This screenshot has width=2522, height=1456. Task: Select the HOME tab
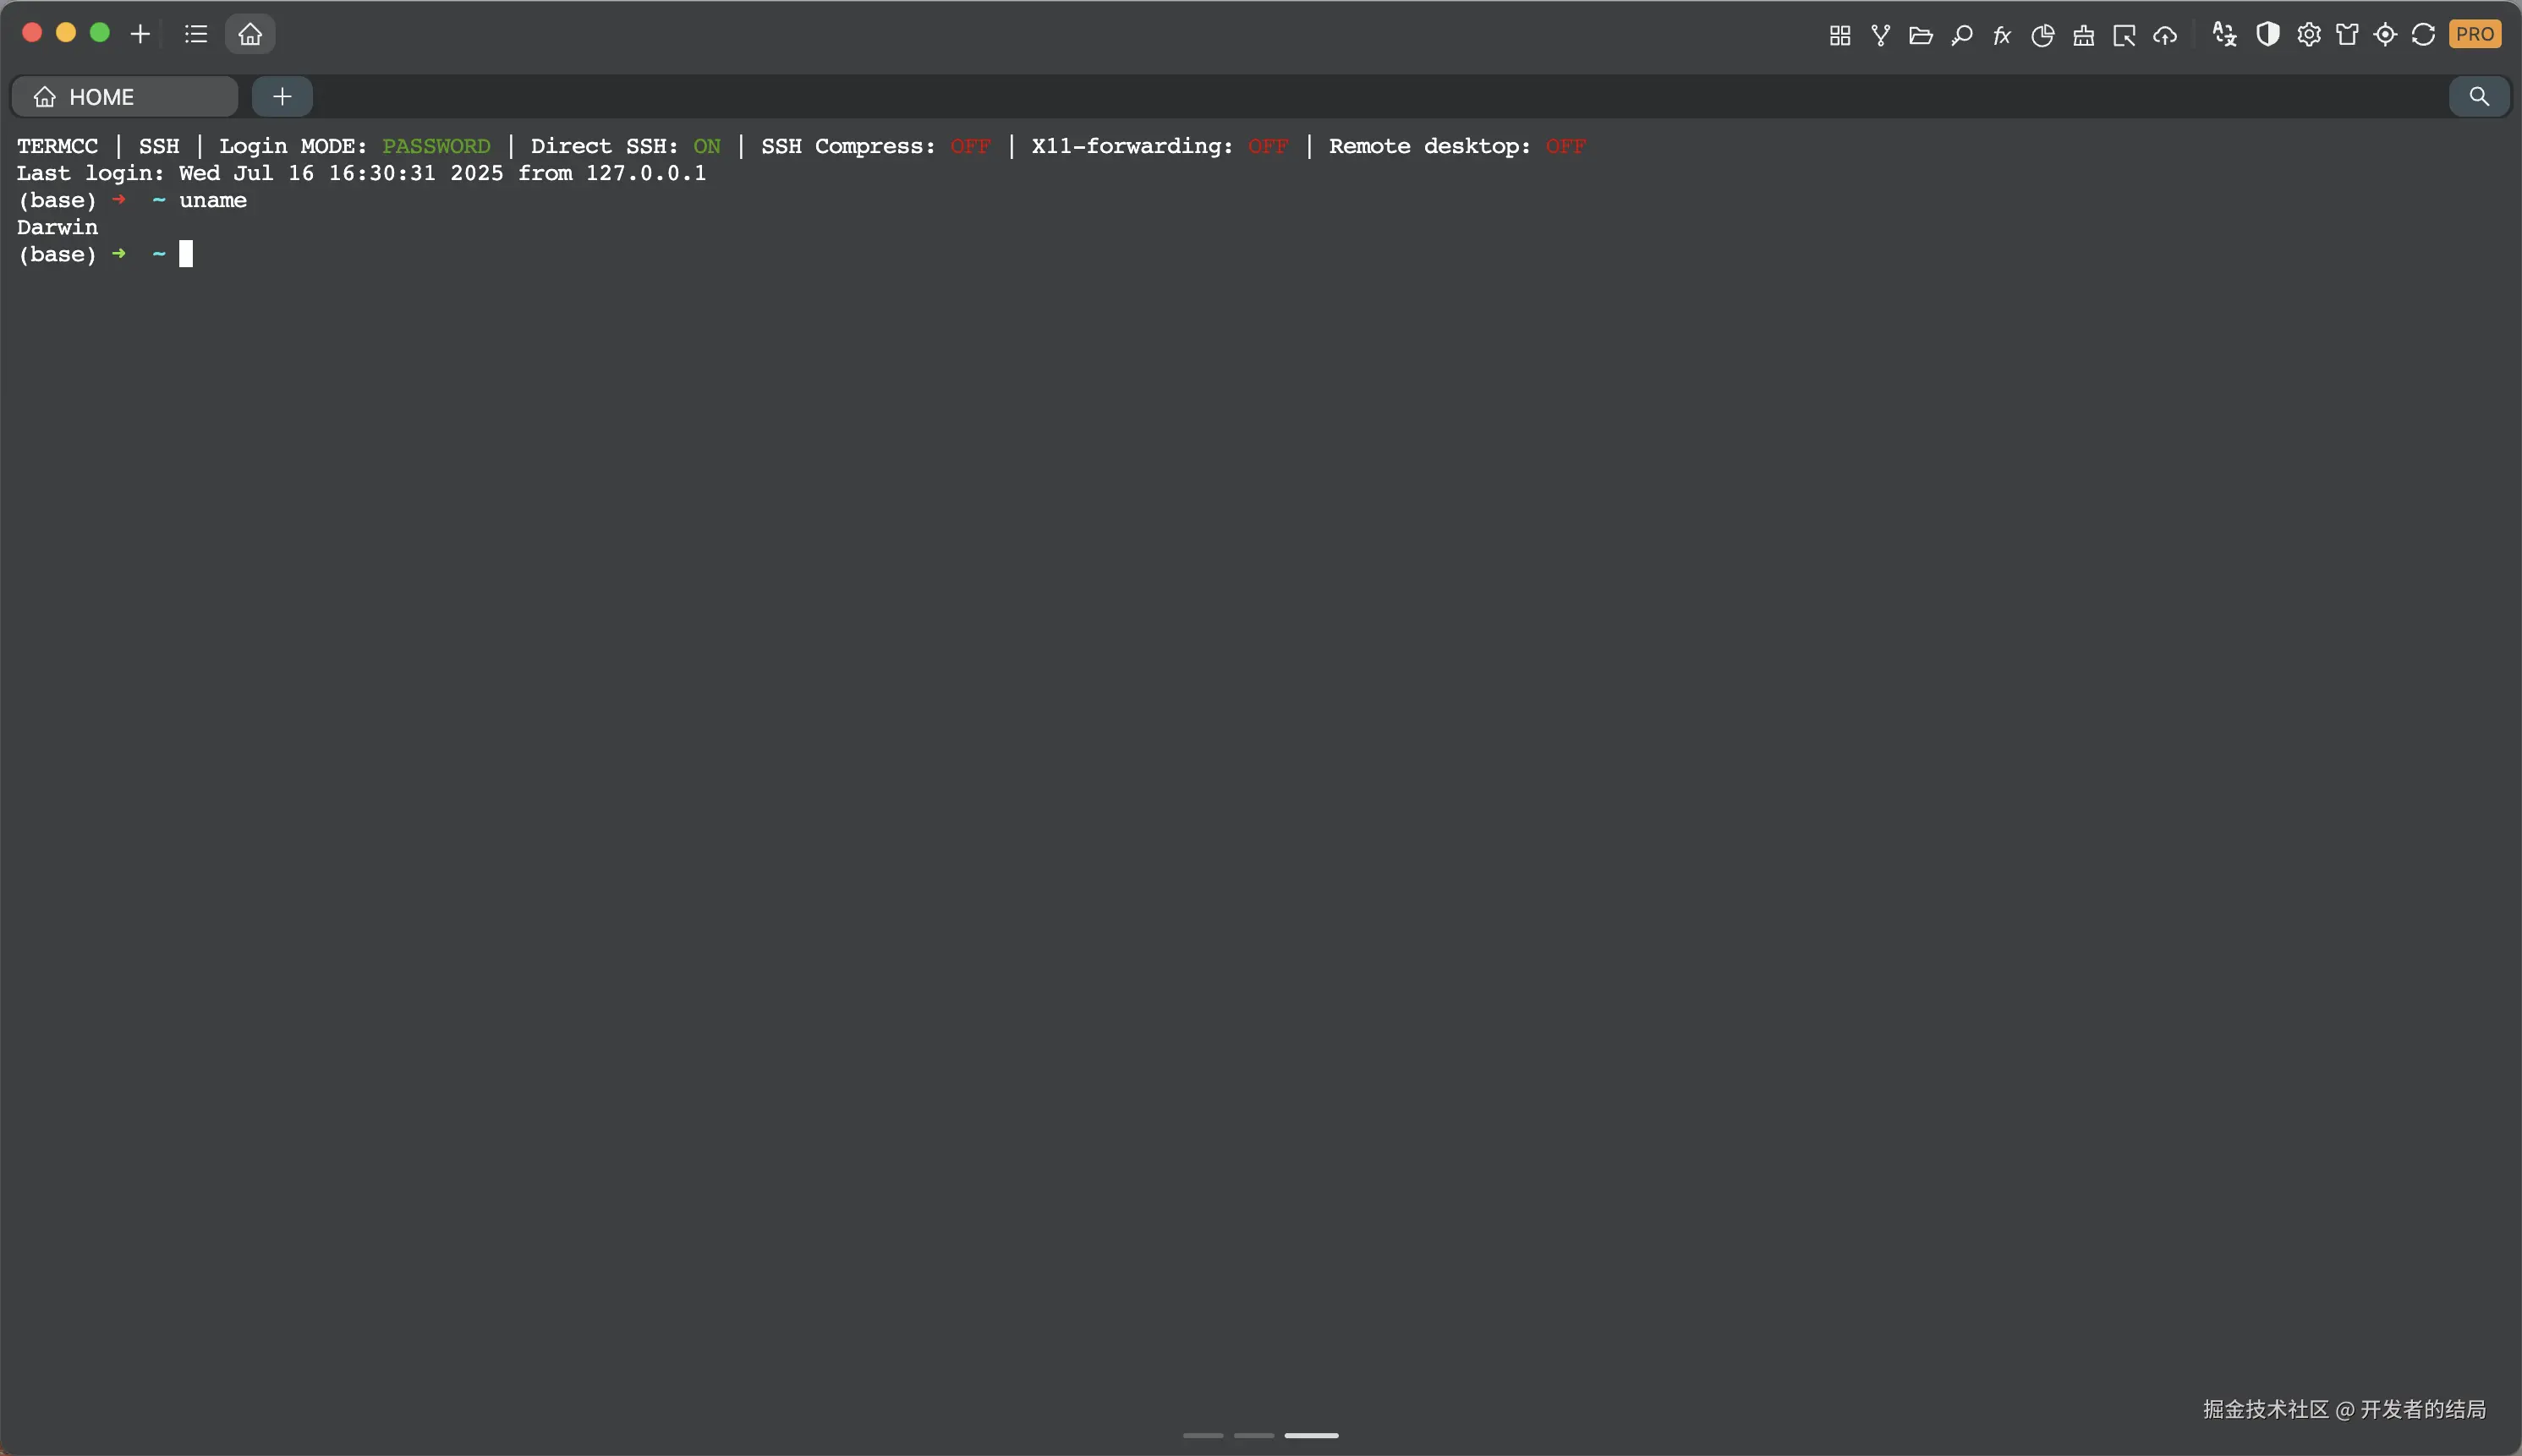pyautogui.click(x=124, y=96)
